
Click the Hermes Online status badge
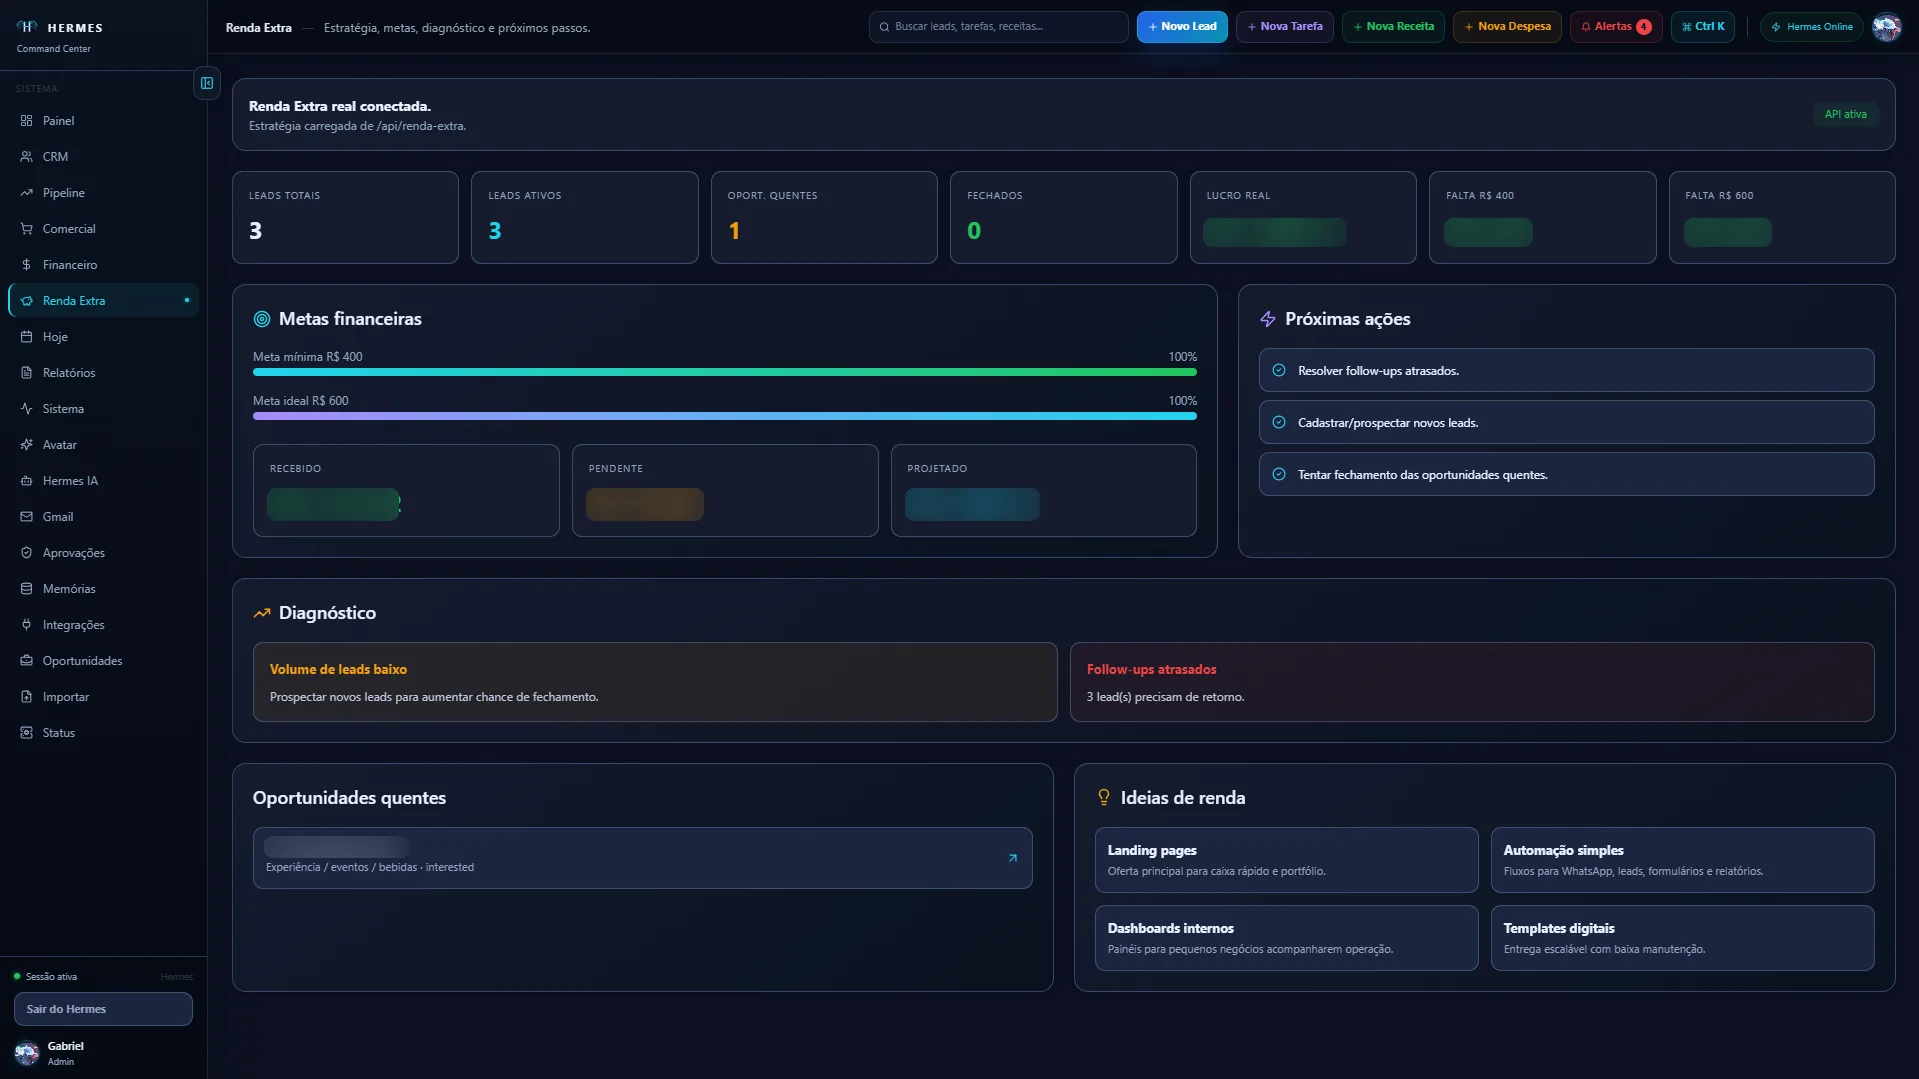pos(1812,27)
